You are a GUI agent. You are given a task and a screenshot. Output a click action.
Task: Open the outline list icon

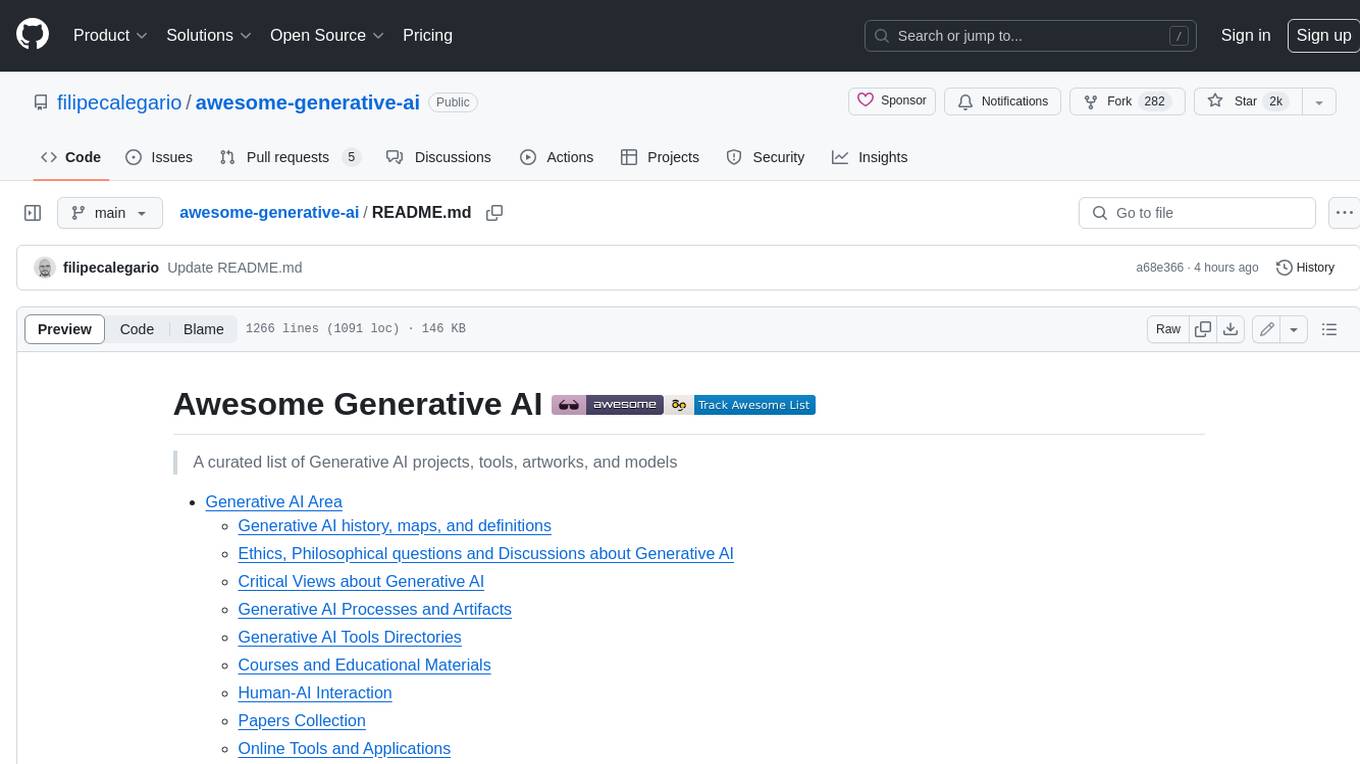click(x=1329, y=329)
